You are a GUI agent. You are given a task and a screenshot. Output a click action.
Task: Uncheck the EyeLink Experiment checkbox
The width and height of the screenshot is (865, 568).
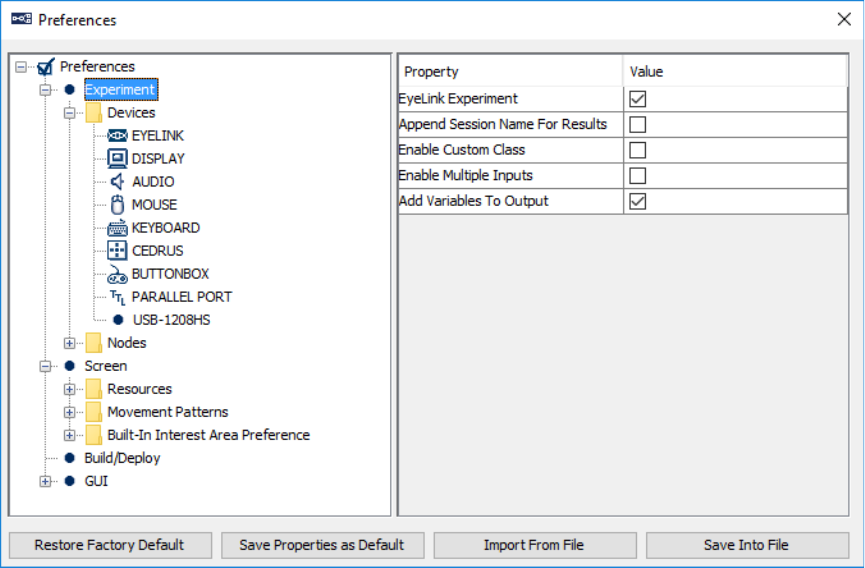tap(637, 99)
